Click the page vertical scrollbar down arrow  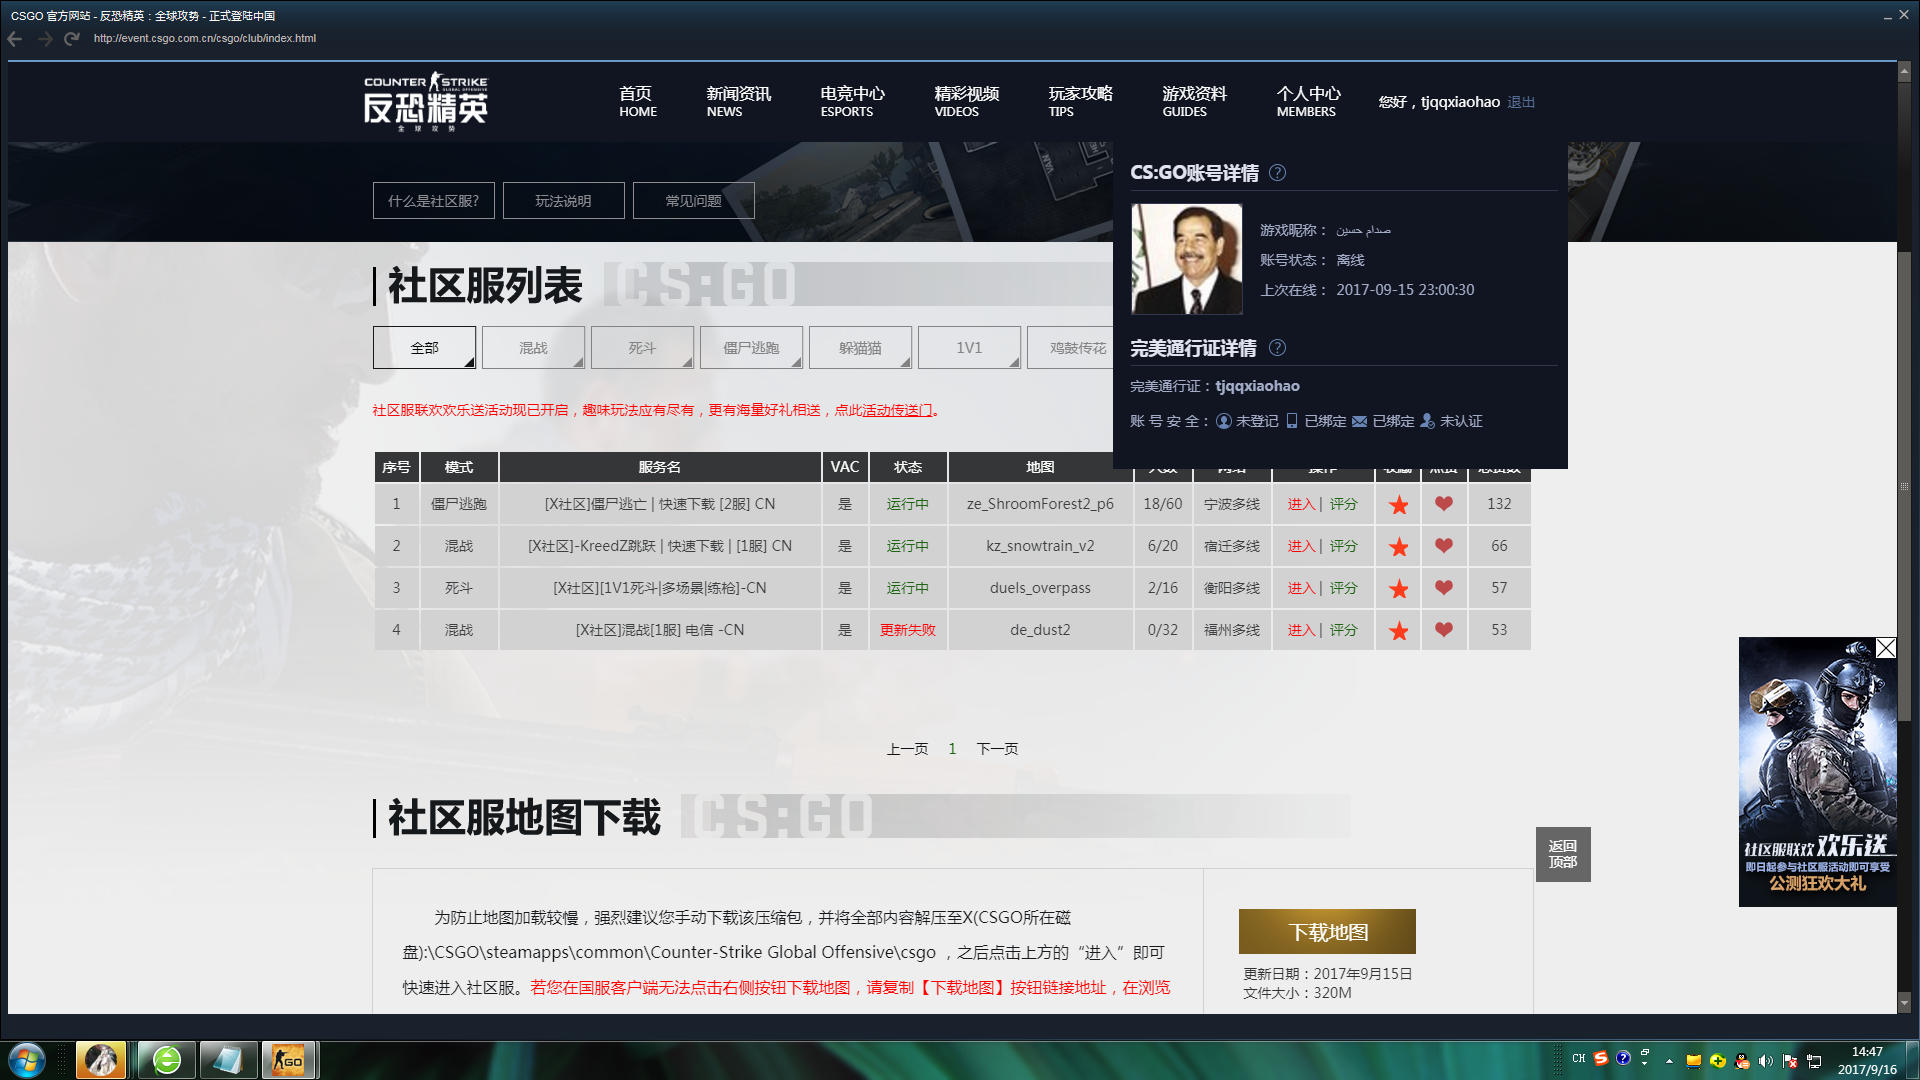point(1904,1002)
